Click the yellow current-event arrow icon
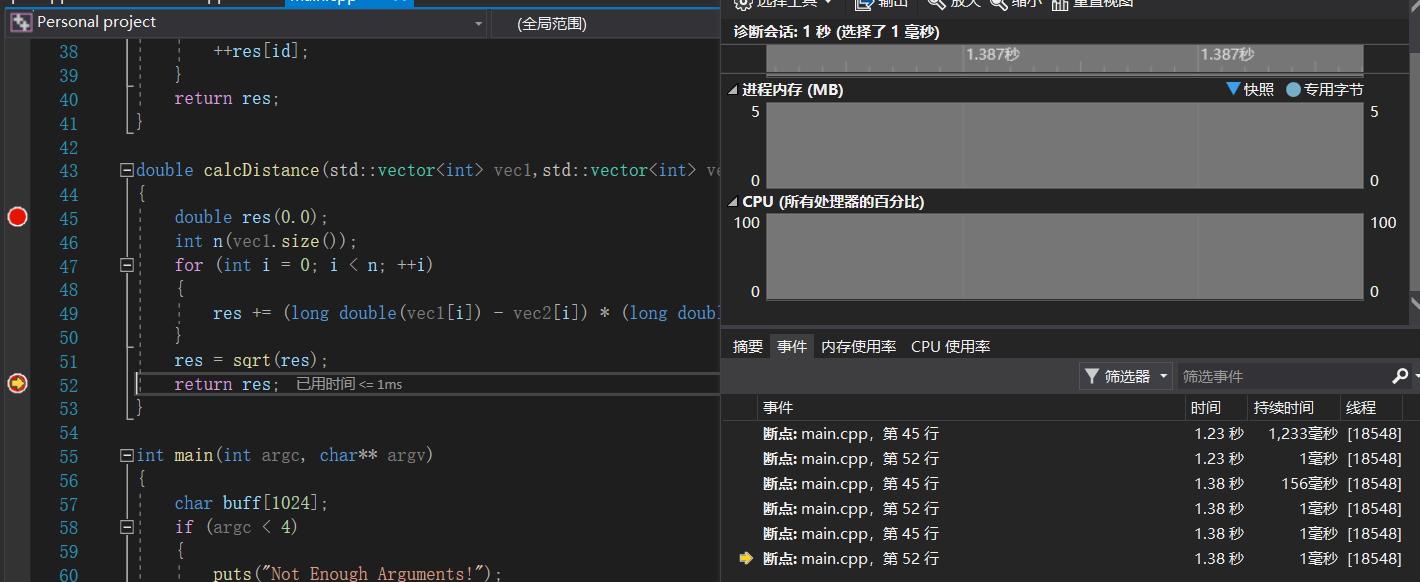The height and width of the screenshot is (582, 1420). pos(745,558)
